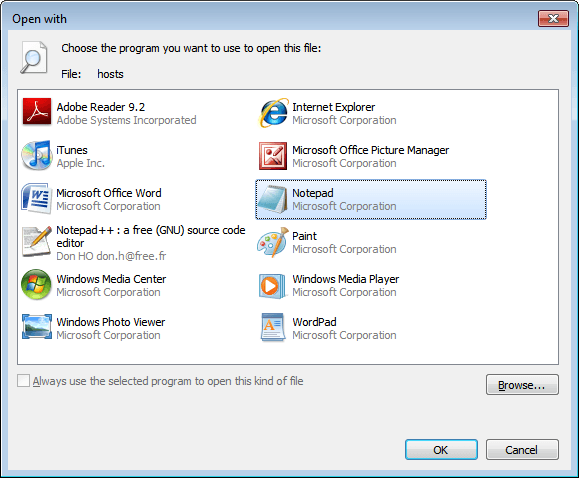
Task: Enable Always use the selected program checkbox
Action: click(23, 381)
